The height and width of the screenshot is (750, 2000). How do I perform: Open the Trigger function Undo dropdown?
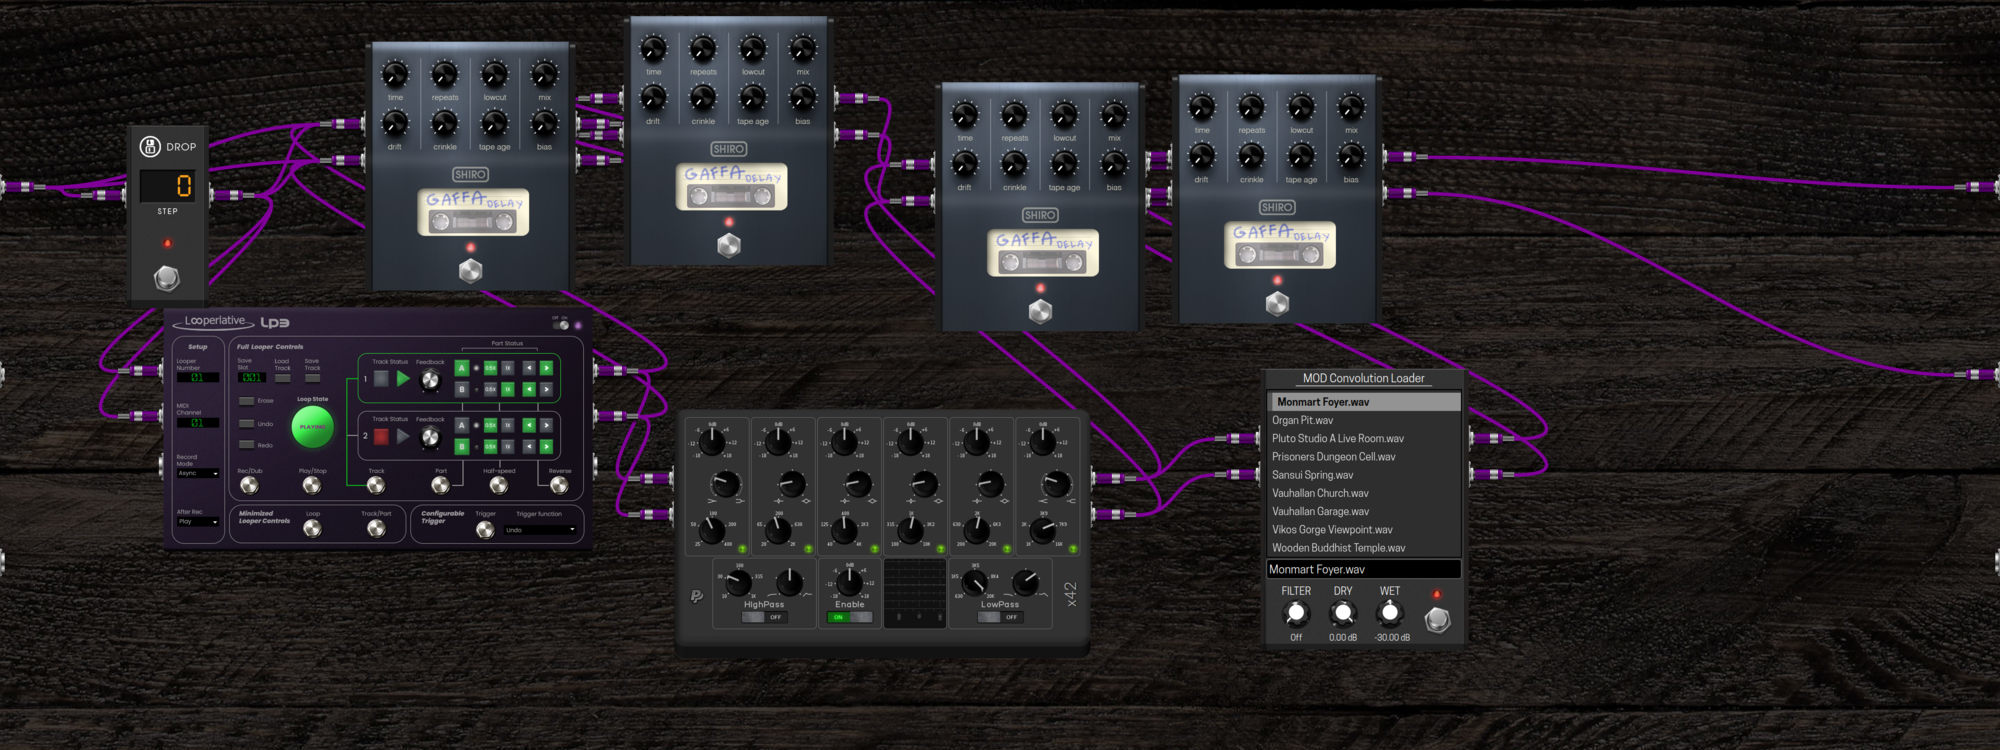tap(540, 530)
